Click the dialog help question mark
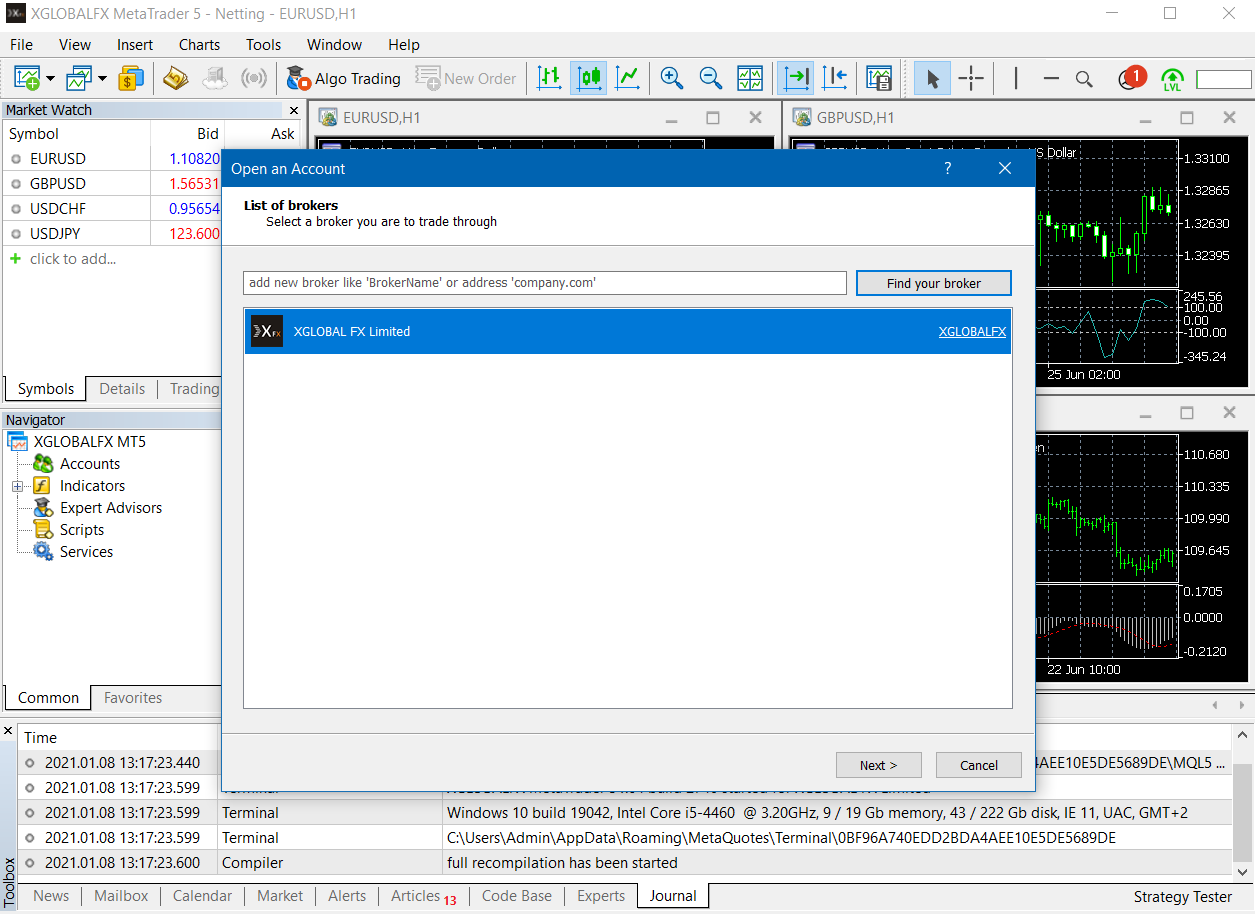 click(948, 168)
